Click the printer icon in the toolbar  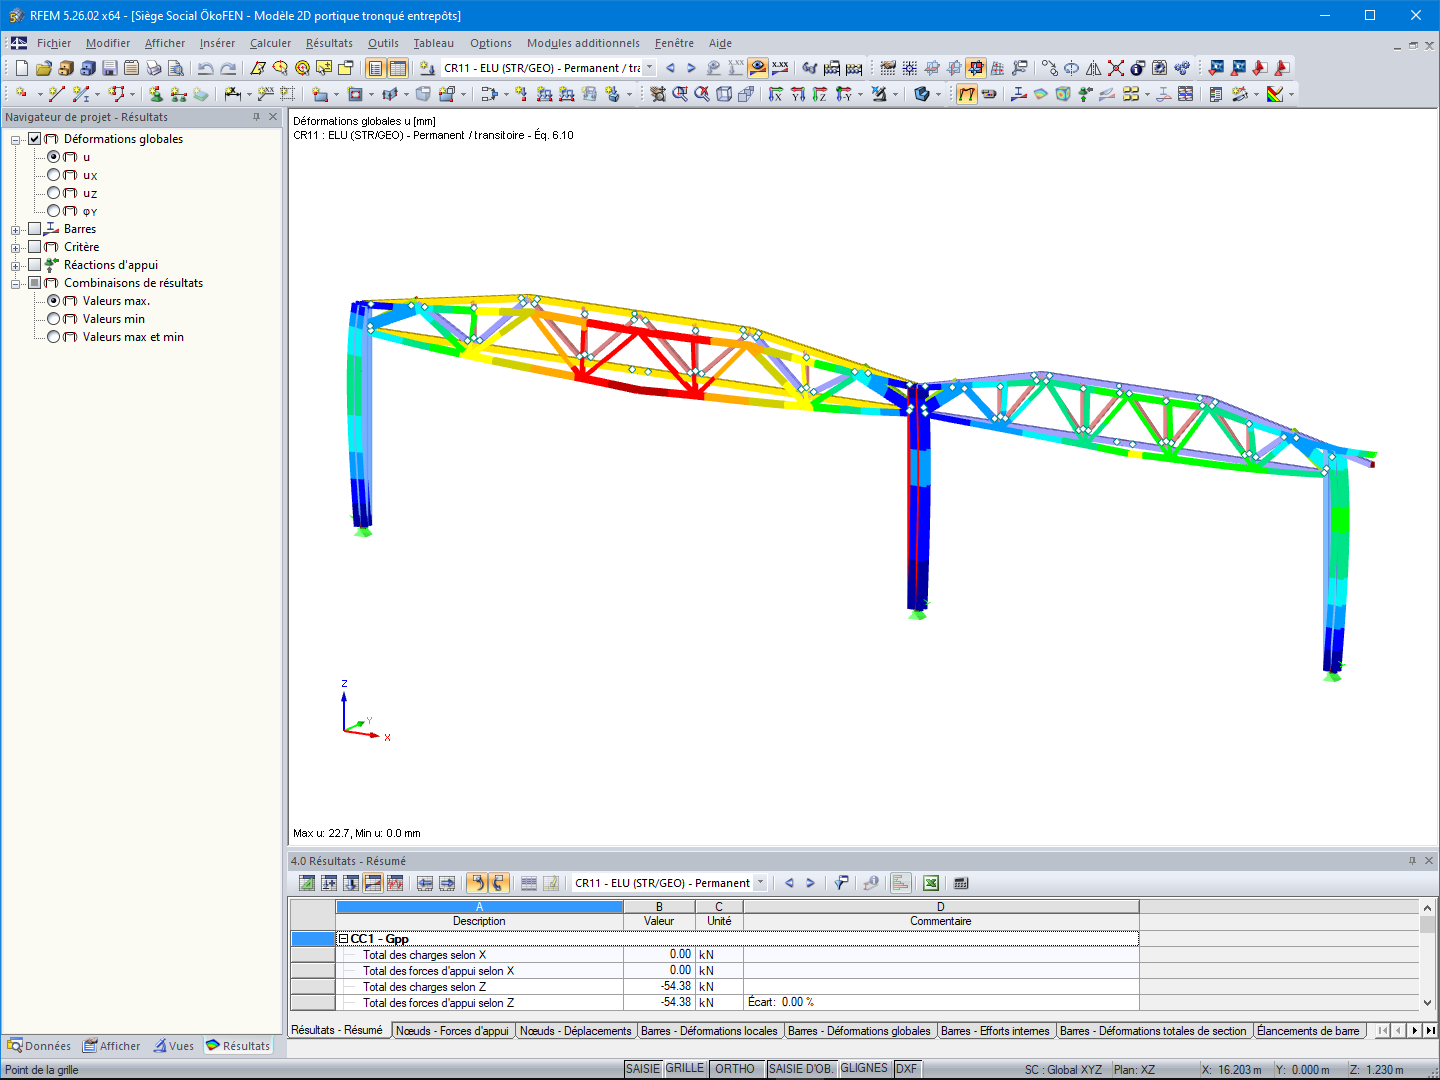[x=152, y=67]
